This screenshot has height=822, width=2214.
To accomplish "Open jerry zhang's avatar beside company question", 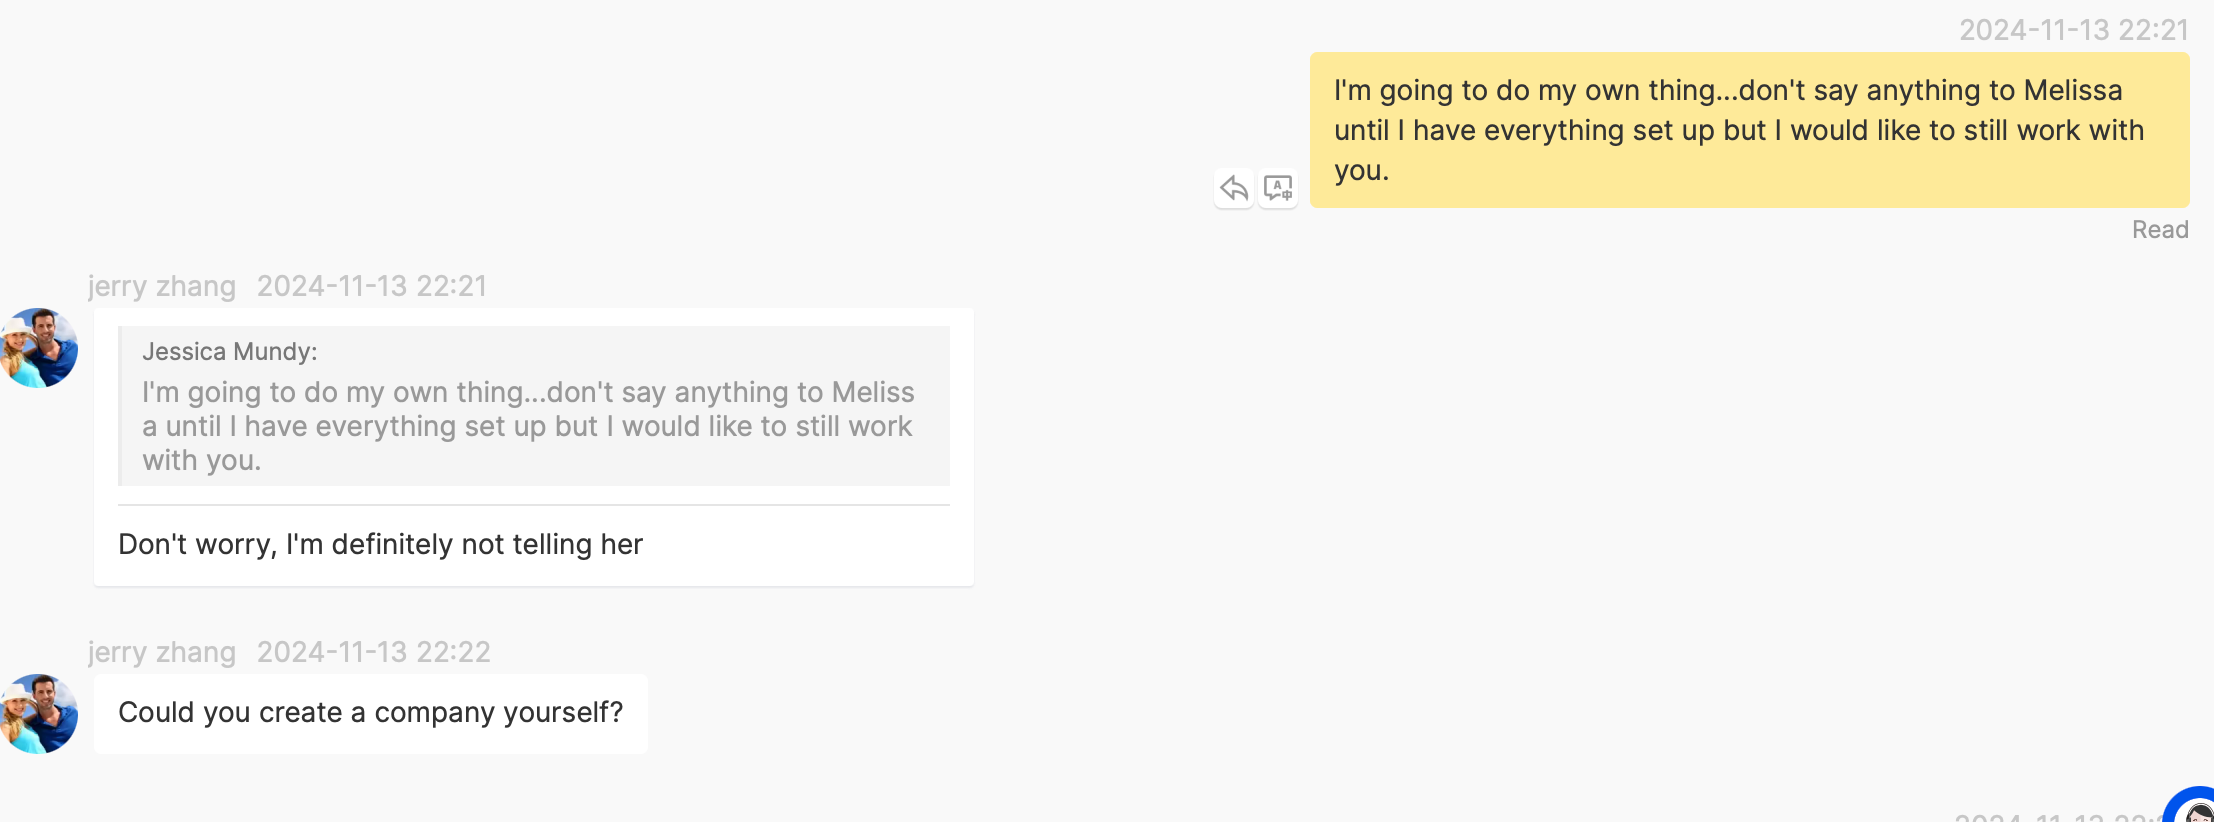I will 39,714.
